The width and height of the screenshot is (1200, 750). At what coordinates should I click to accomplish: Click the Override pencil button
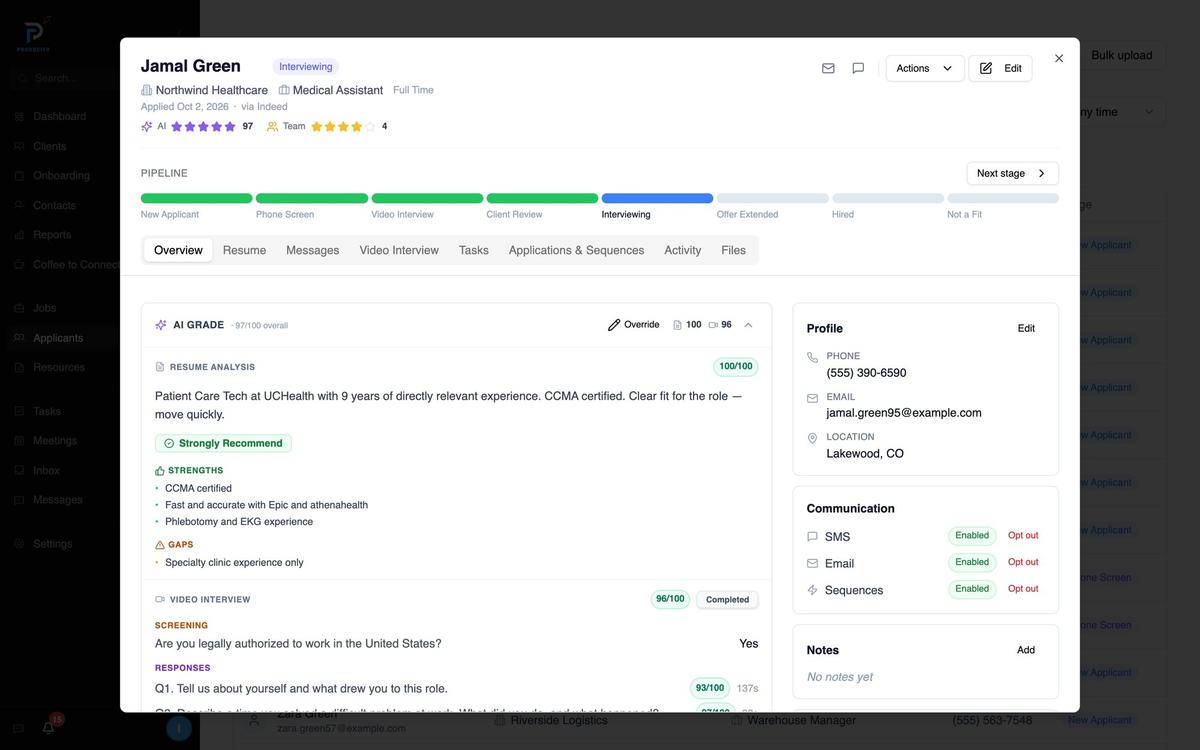(634, 325)
